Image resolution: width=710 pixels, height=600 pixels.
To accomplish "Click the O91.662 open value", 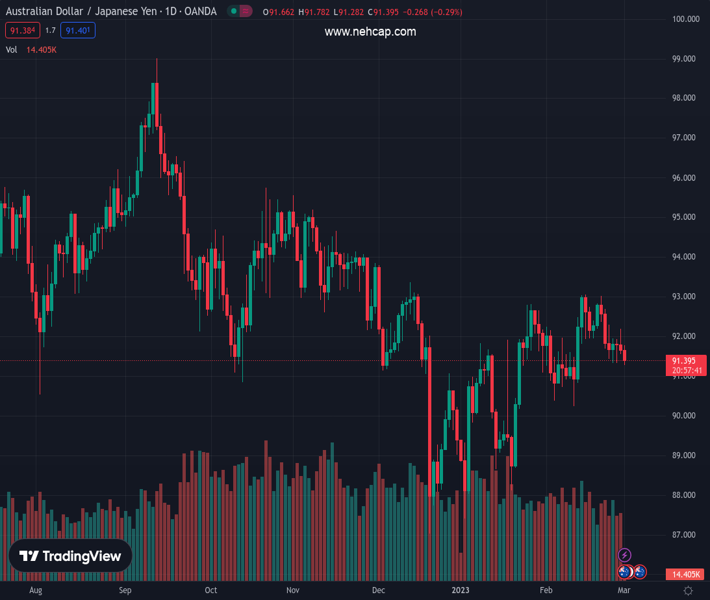I will click(278, 12).
